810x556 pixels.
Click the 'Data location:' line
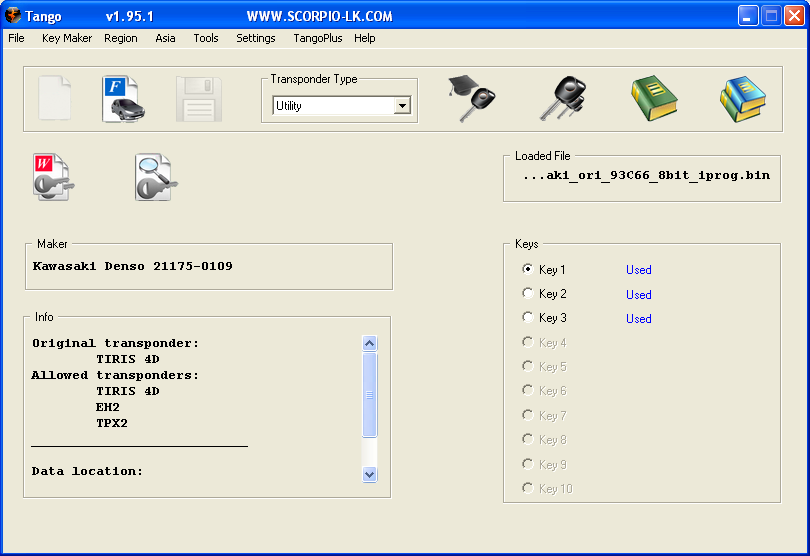(87, 471)
